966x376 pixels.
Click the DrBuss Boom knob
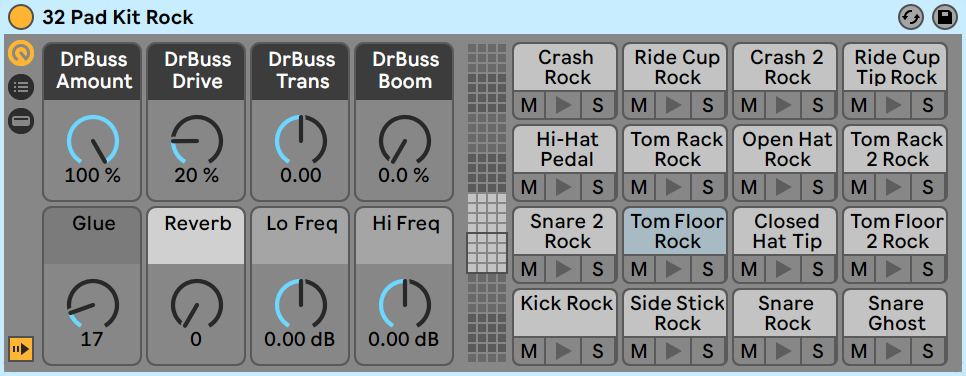click(x=404, y=141)
